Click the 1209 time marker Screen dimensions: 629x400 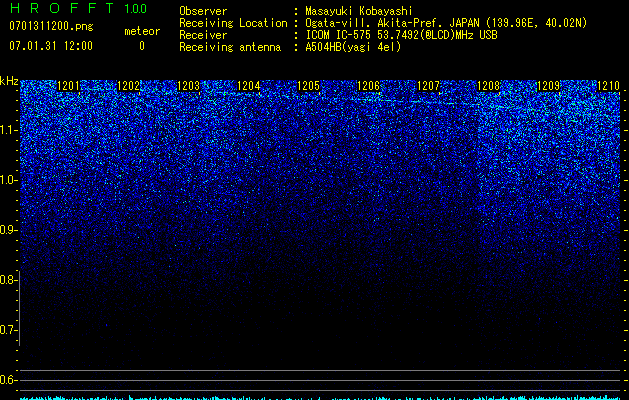(x=548, y=86)
